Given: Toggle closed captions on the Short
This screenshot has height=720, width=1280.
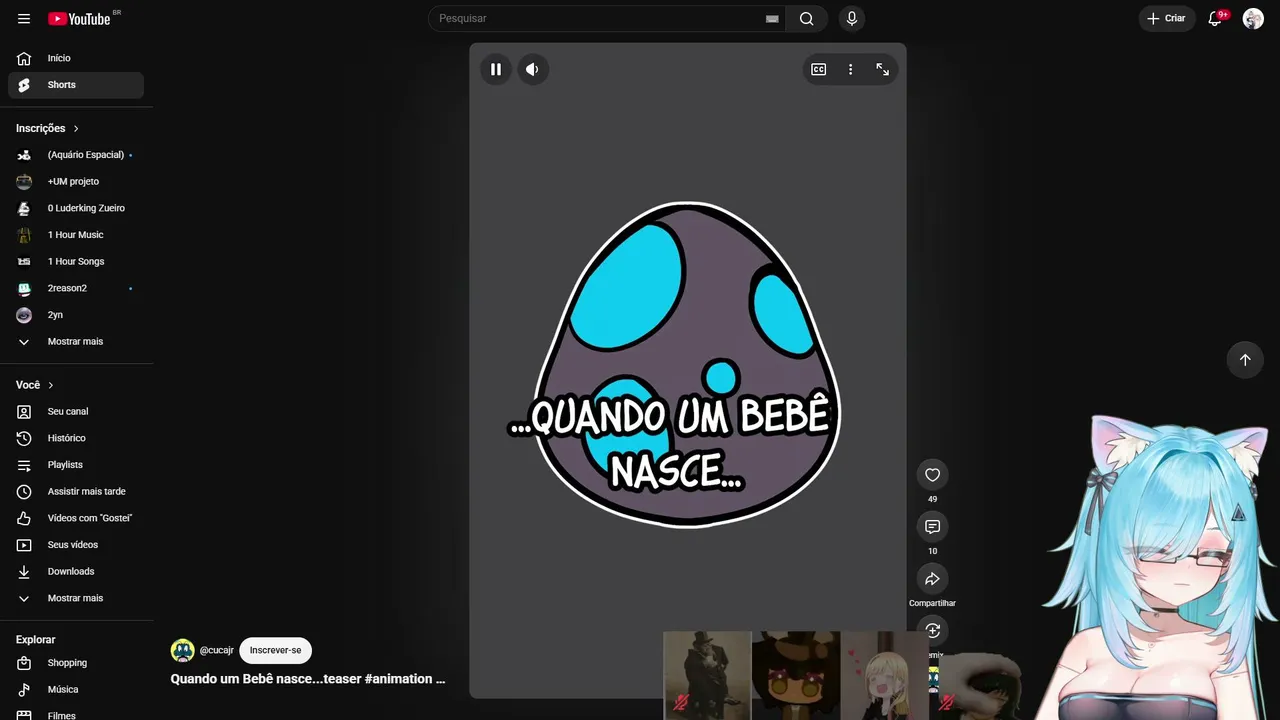Looking at the screenshot, I should coord(819,69).
